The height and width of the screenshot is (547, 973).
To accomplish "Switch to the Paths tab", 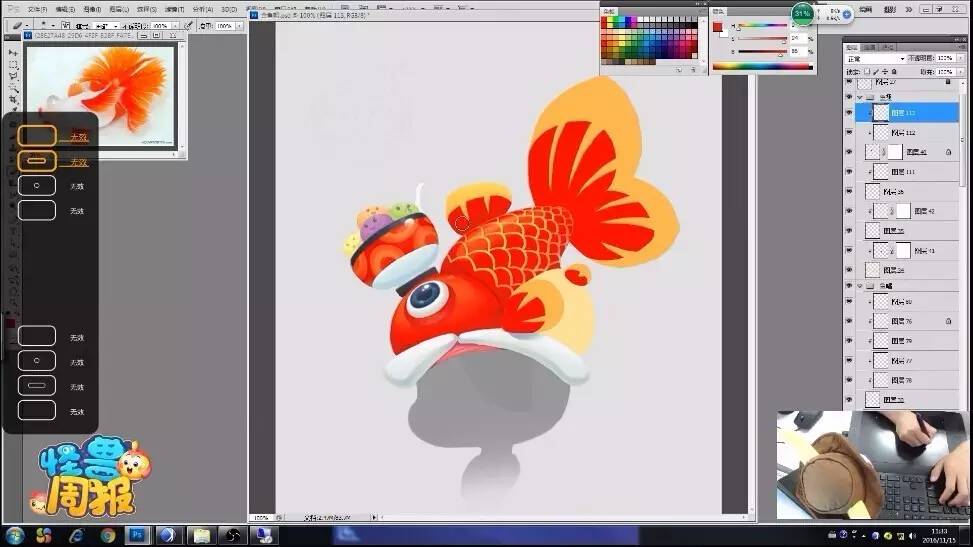I will pyautogui.click(x=888, y=47).
